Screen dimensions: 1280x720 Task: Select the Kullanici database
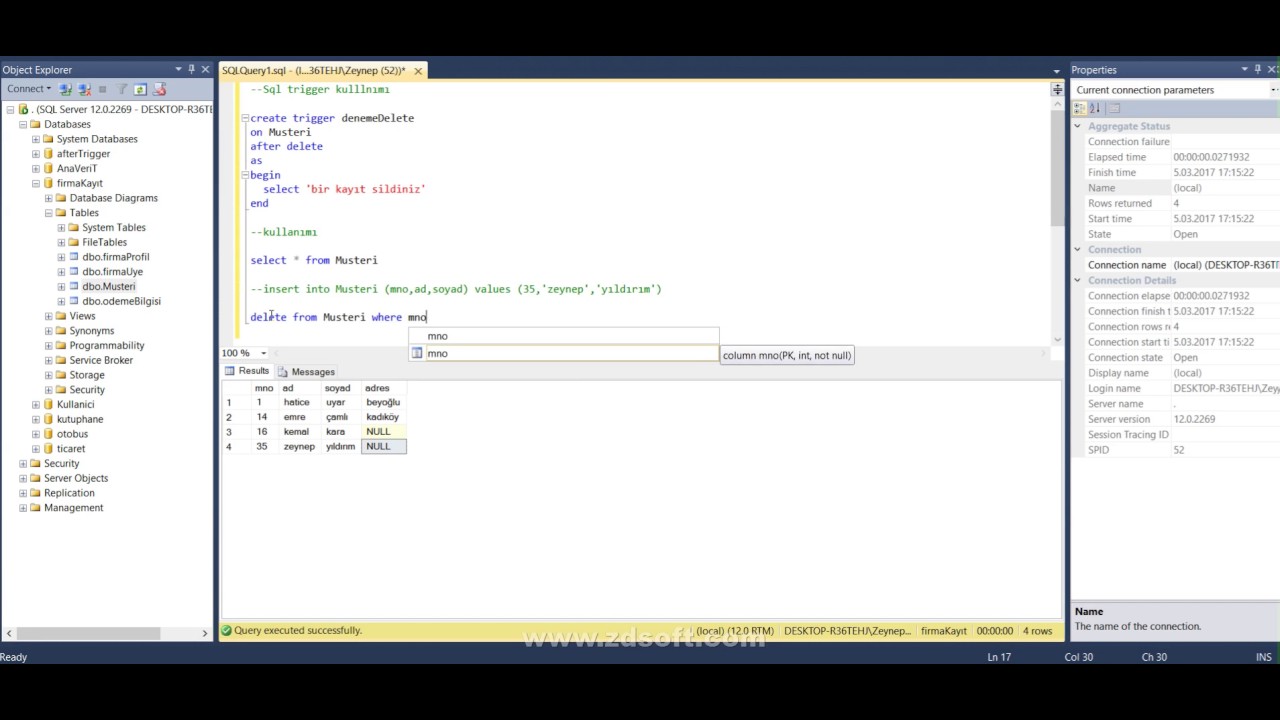tap(75, 404)
